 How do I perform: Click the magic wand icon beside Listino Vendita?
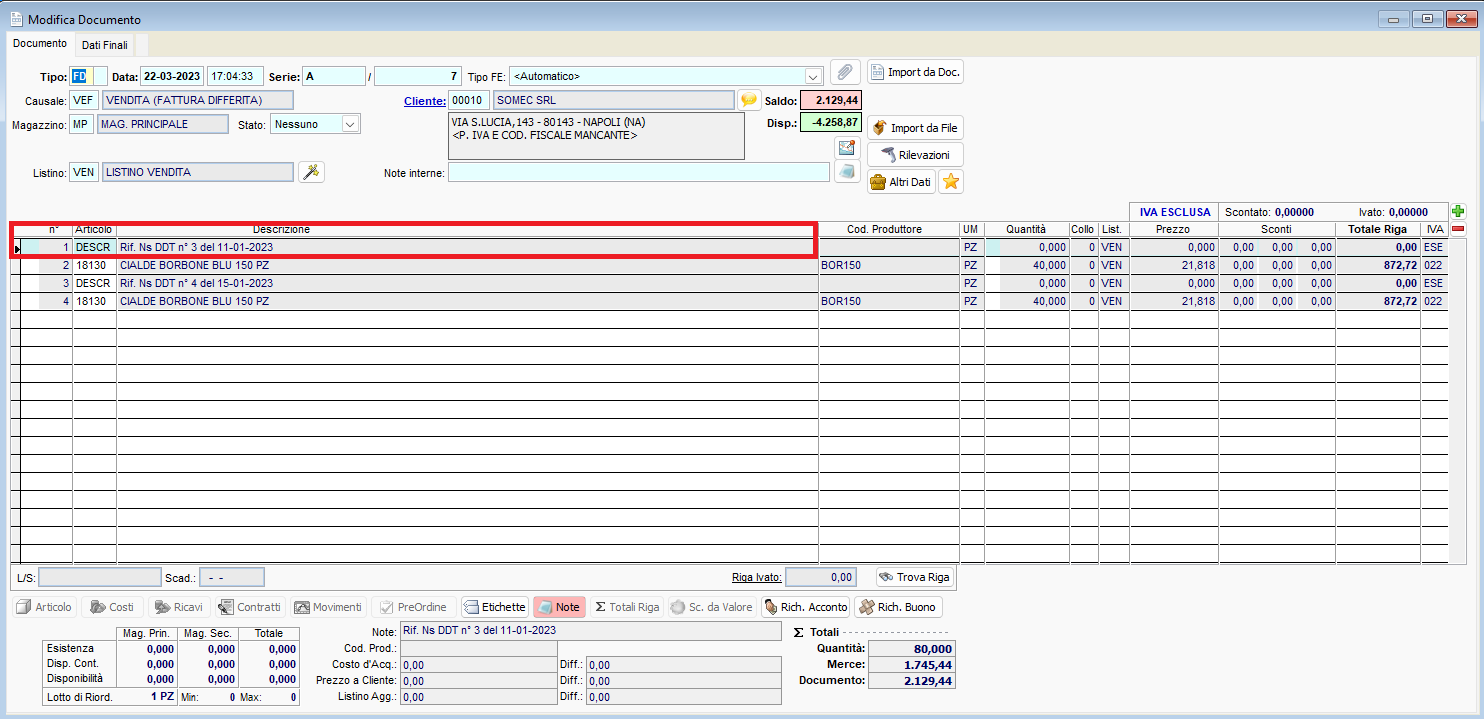(x=312, y=172)
